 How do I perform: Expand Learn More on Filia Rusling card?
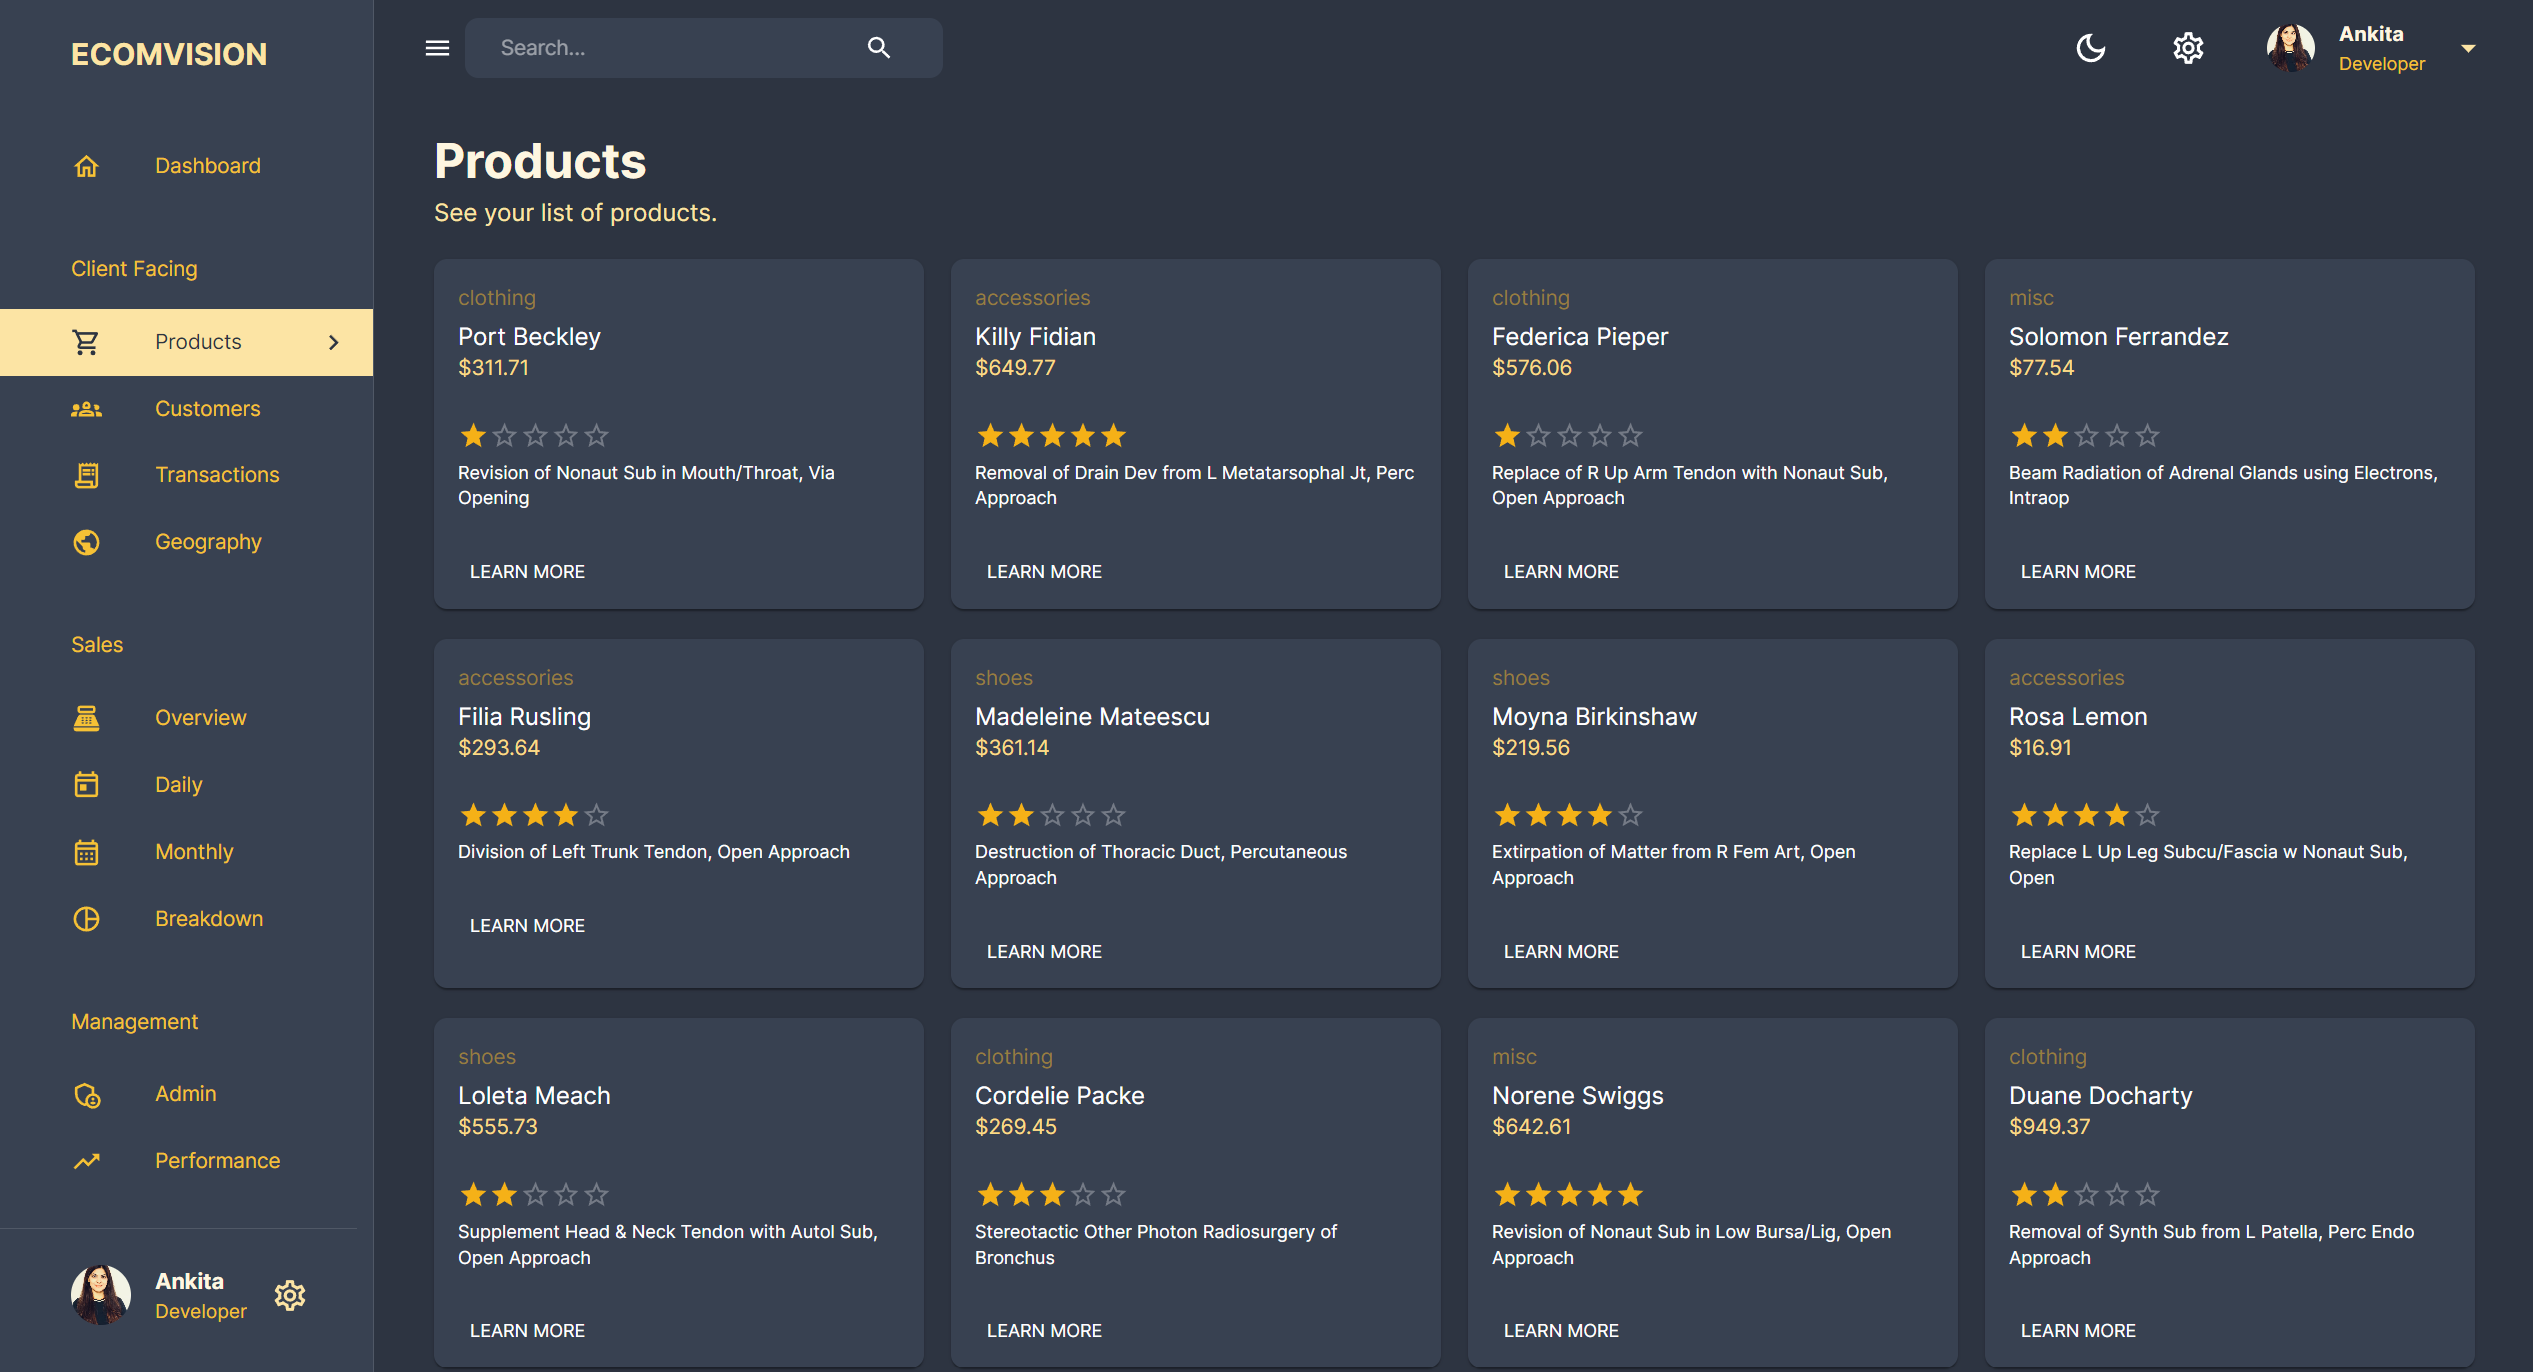527,926
